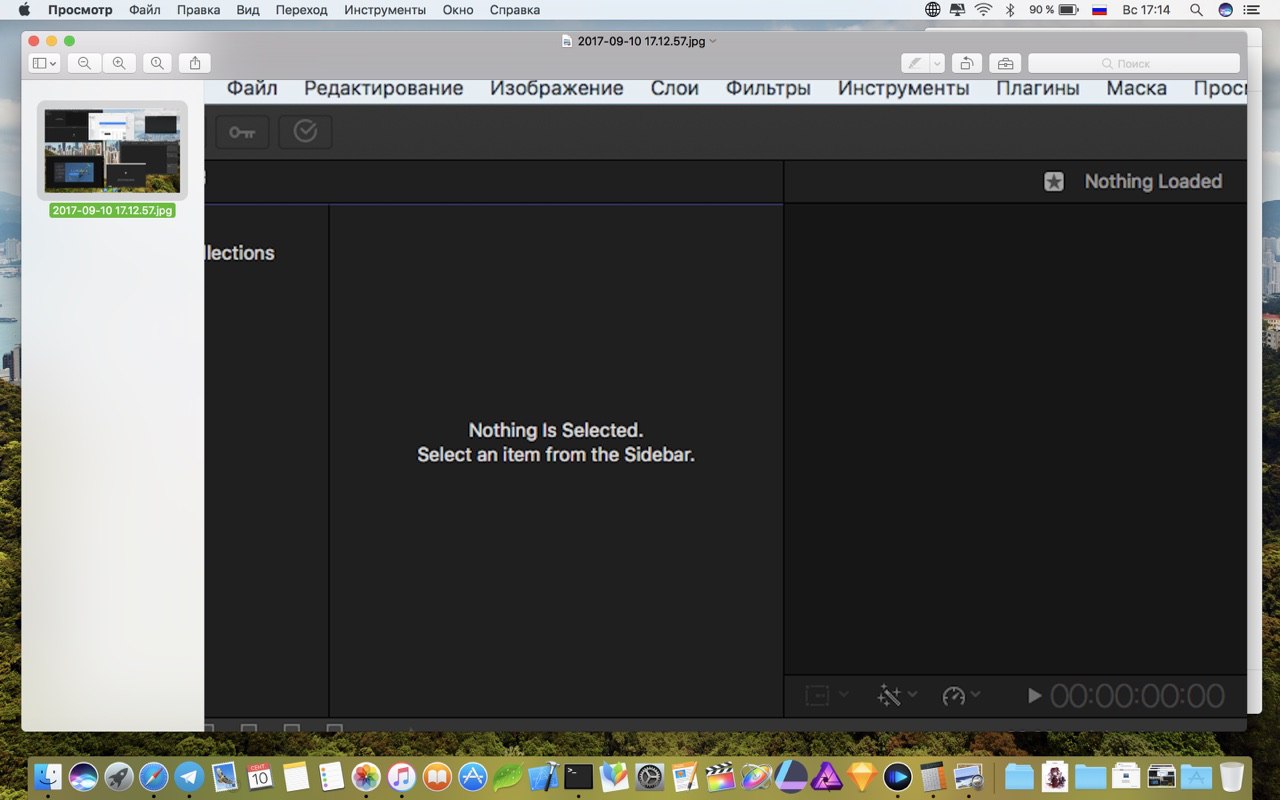Open Notes from the Dock

tap(295, 776)
